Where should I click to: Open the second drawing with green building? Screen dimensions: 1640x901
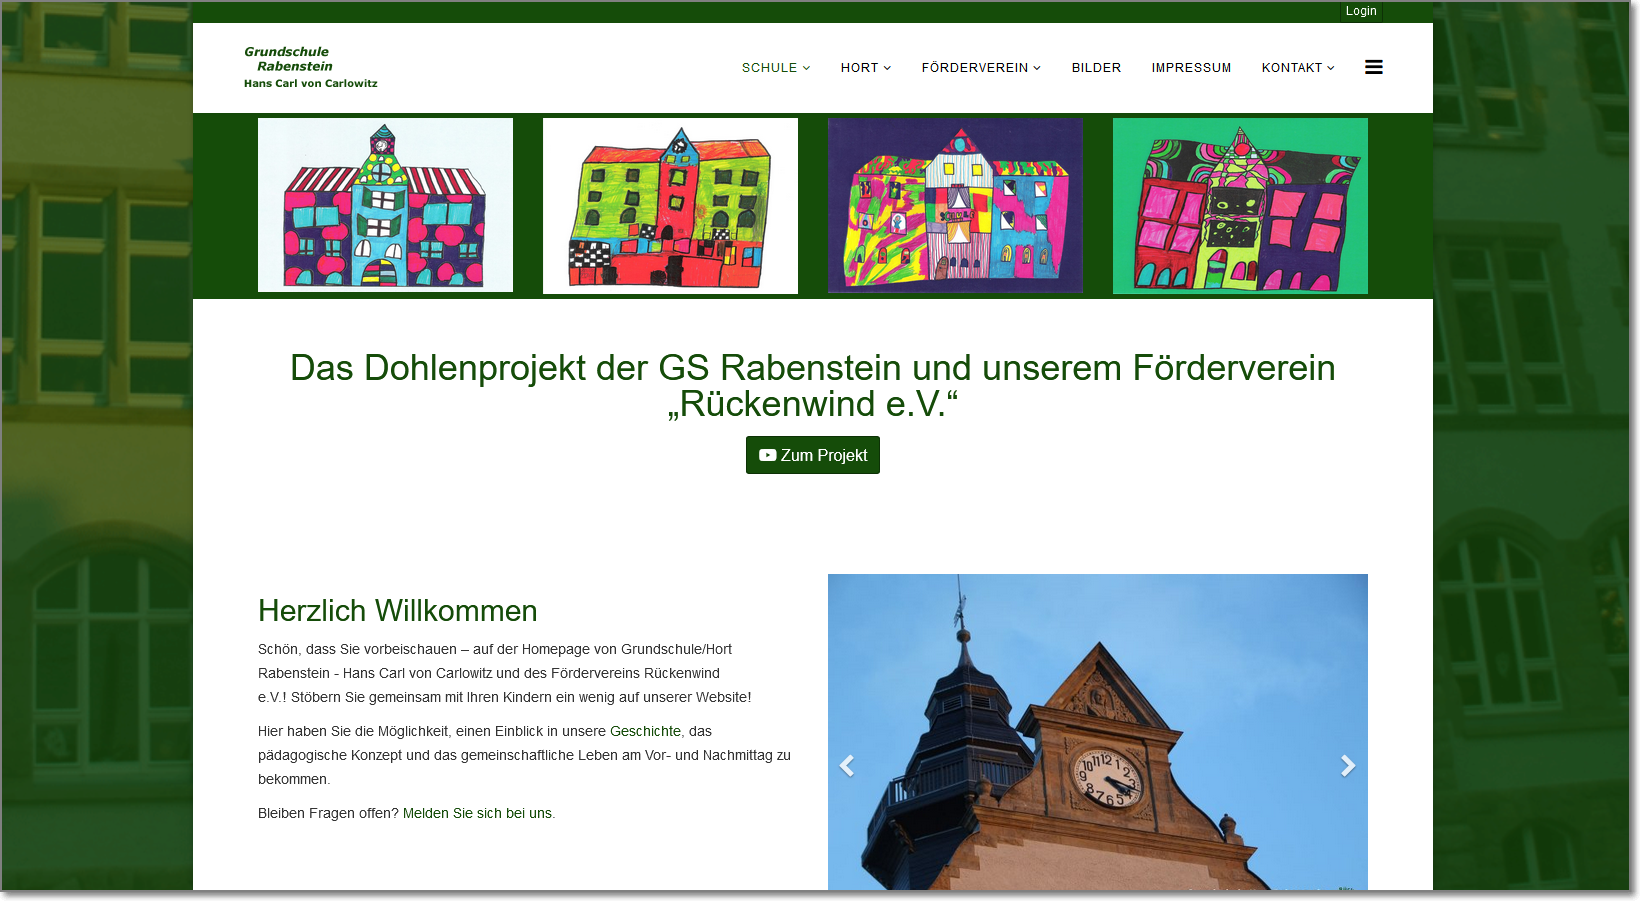pos(670,205)
